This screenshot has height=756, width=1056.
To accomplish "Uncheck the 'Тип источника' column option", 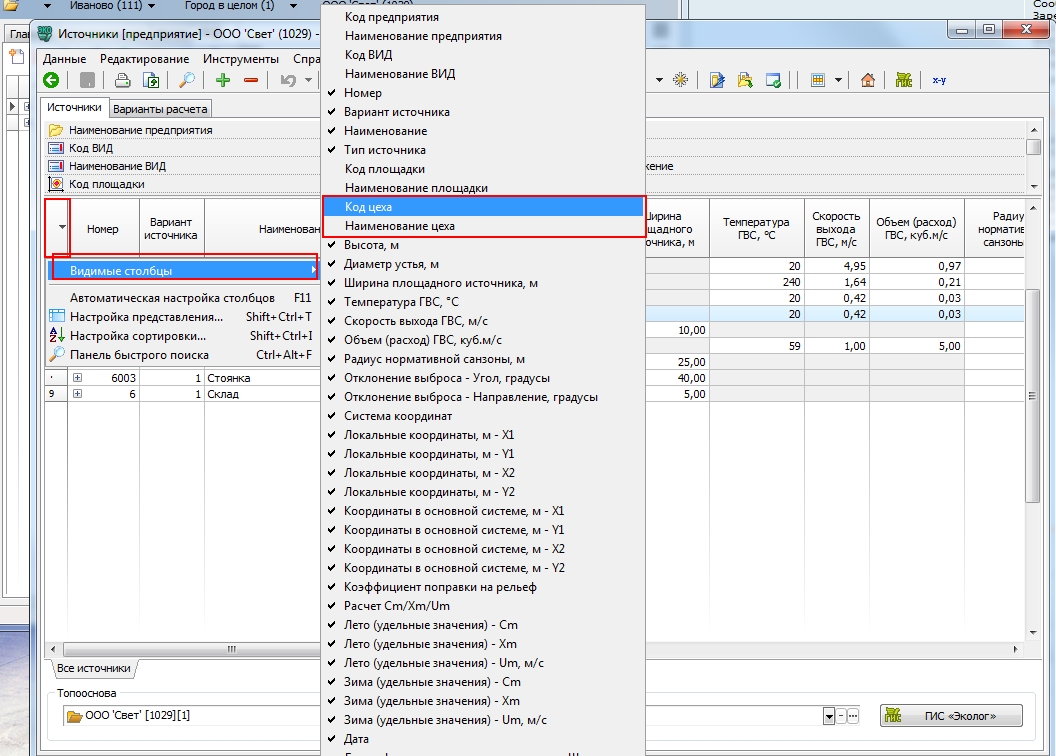I will [x=384, y=150].
